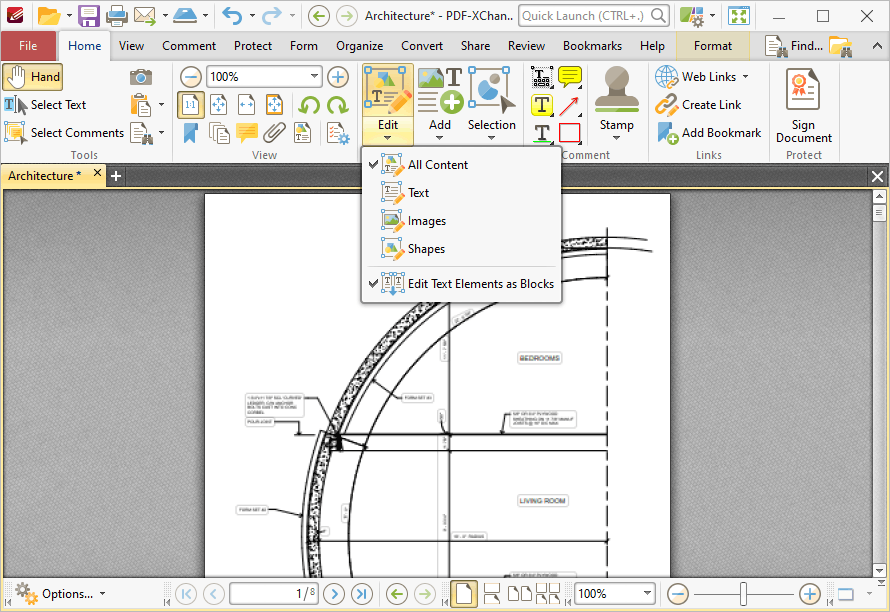Click the page number field 1/8
Viewport: 890px width, 612px height.
coord(274,594)
